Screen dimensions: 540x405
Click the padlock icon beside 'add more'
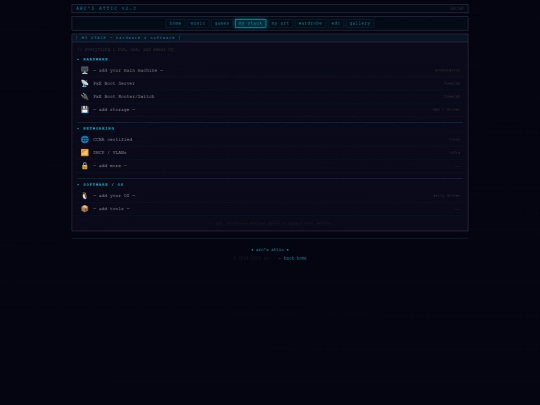pyautogui.click(x=85, y=166)
